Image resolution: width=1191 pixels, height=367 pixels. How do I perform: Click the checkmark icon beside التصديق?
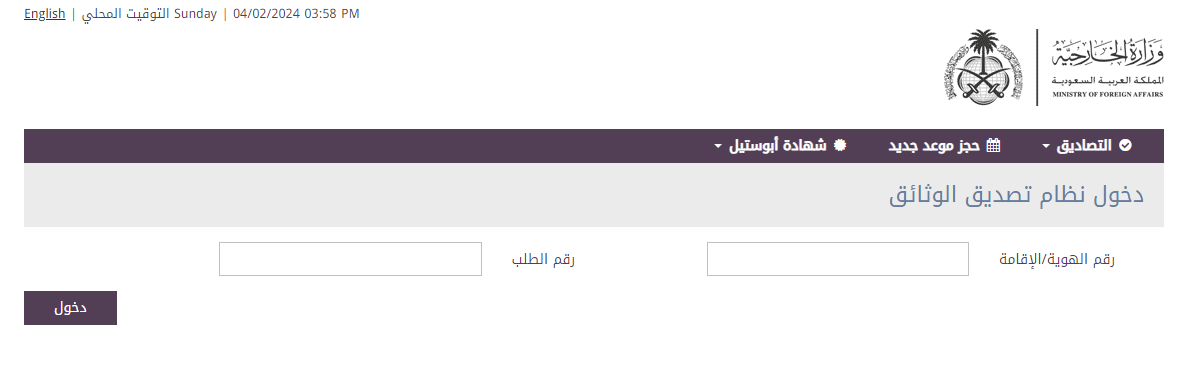[x=1126, y=146]
